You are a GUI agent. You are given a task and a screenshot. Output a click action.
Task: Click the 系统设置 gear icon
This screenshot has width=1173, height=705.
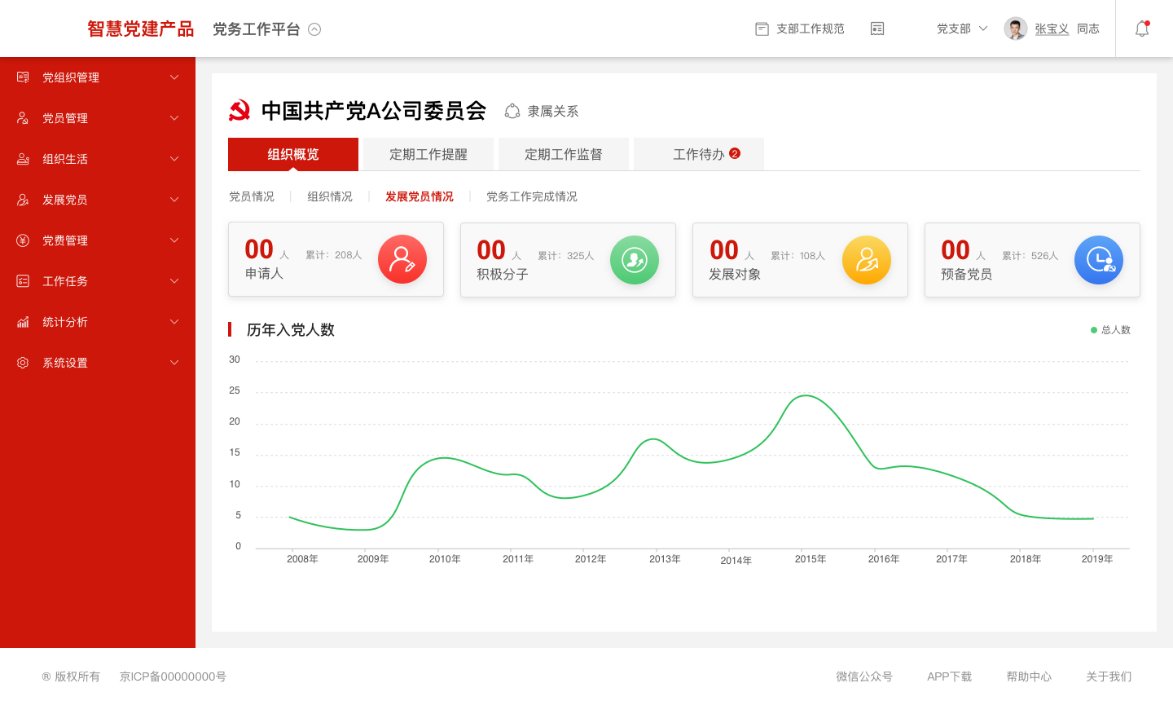point(22,362)
